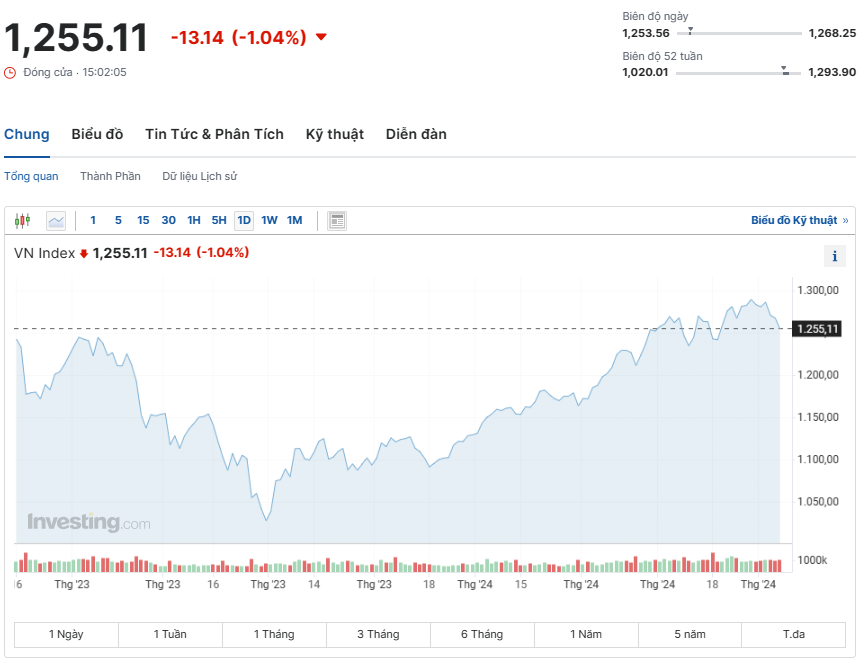Select the 5H chart interval
This screenshot has width=859, height=662.
(219, 221)
